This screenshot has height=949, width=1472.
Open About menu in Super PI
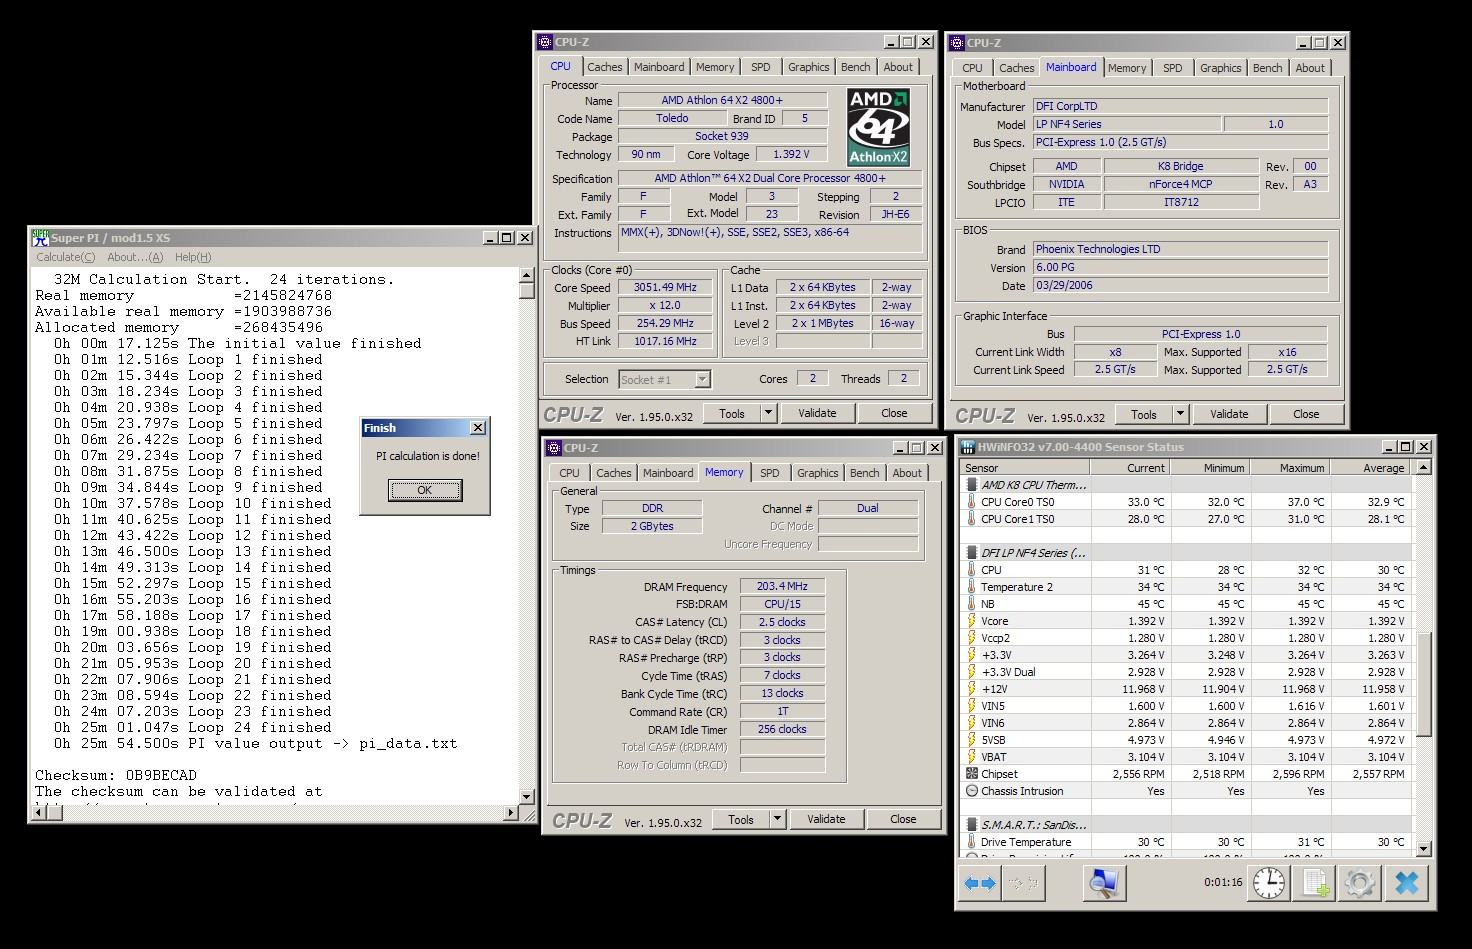[x=135, y=257]
